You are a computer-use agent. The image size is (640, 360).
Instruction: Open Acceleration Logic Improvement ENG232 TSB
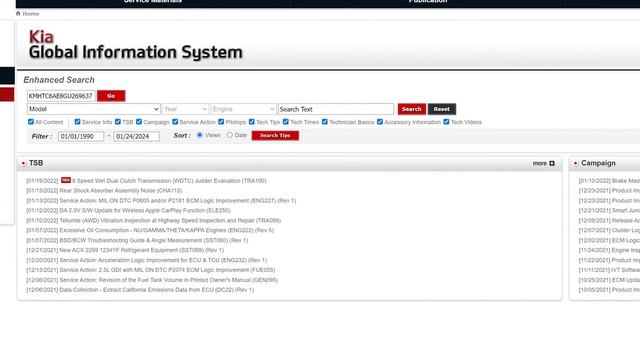[163, 260]
